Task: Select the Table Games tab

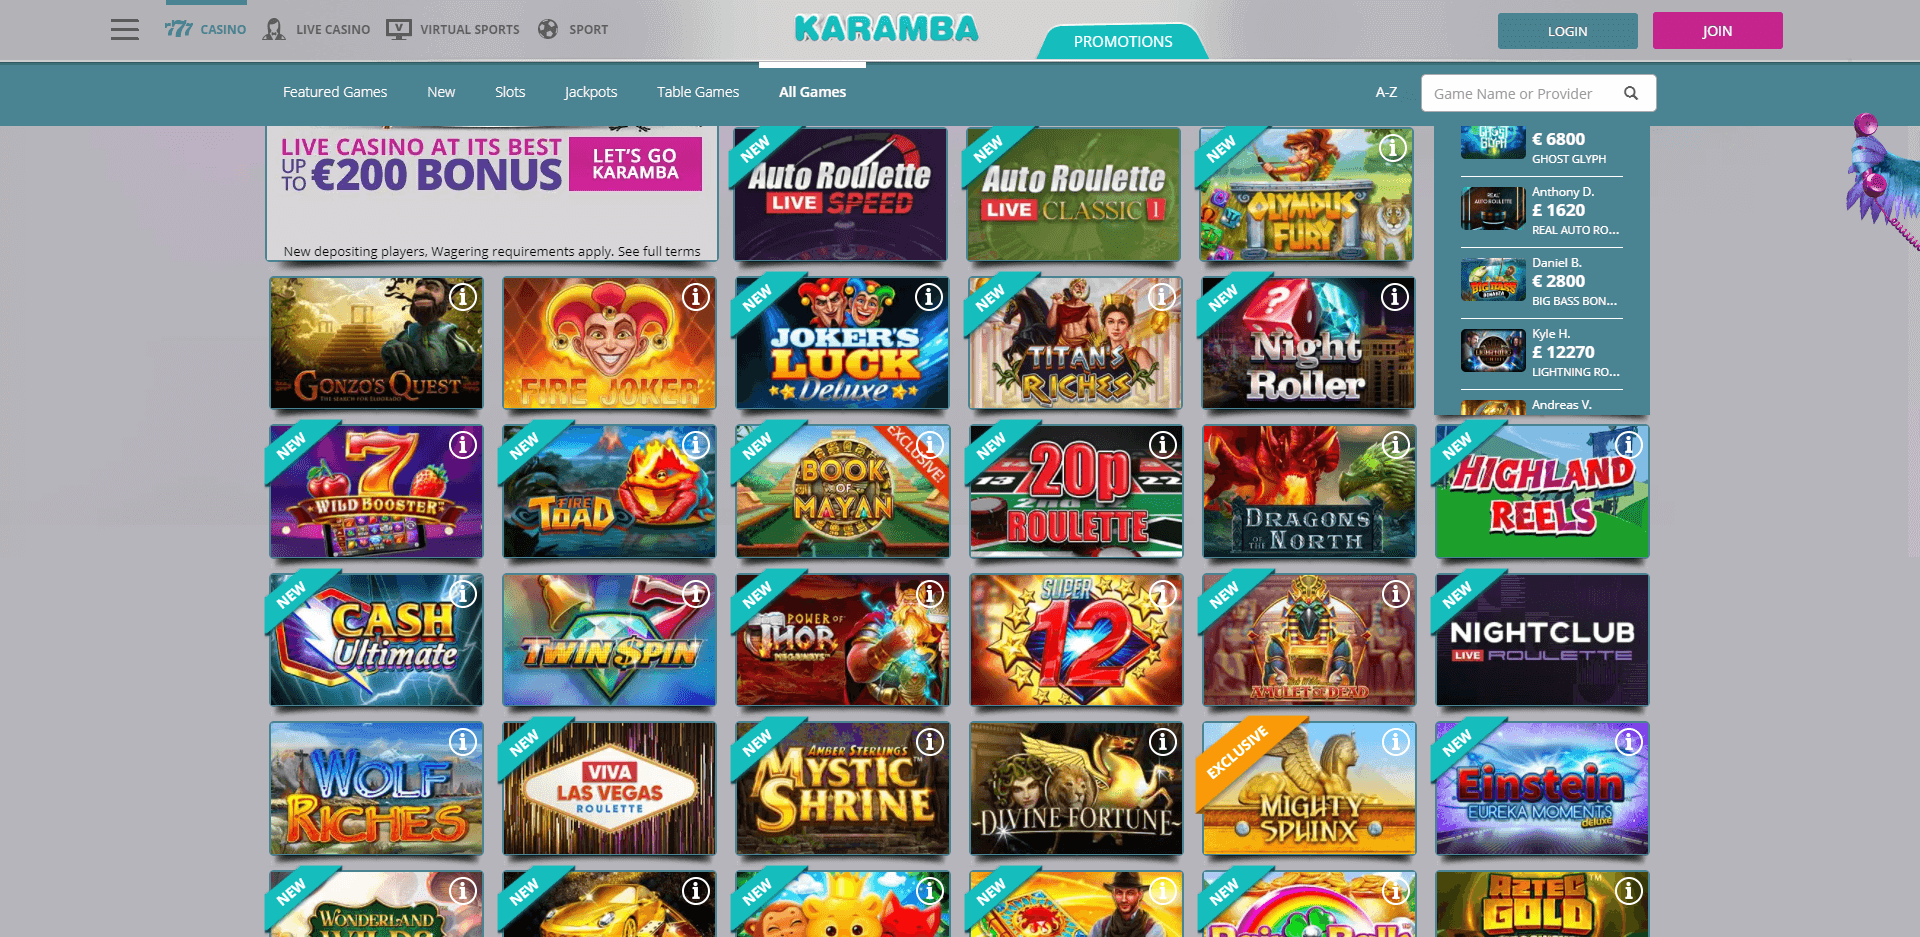Action: click(x=698, y=92)
